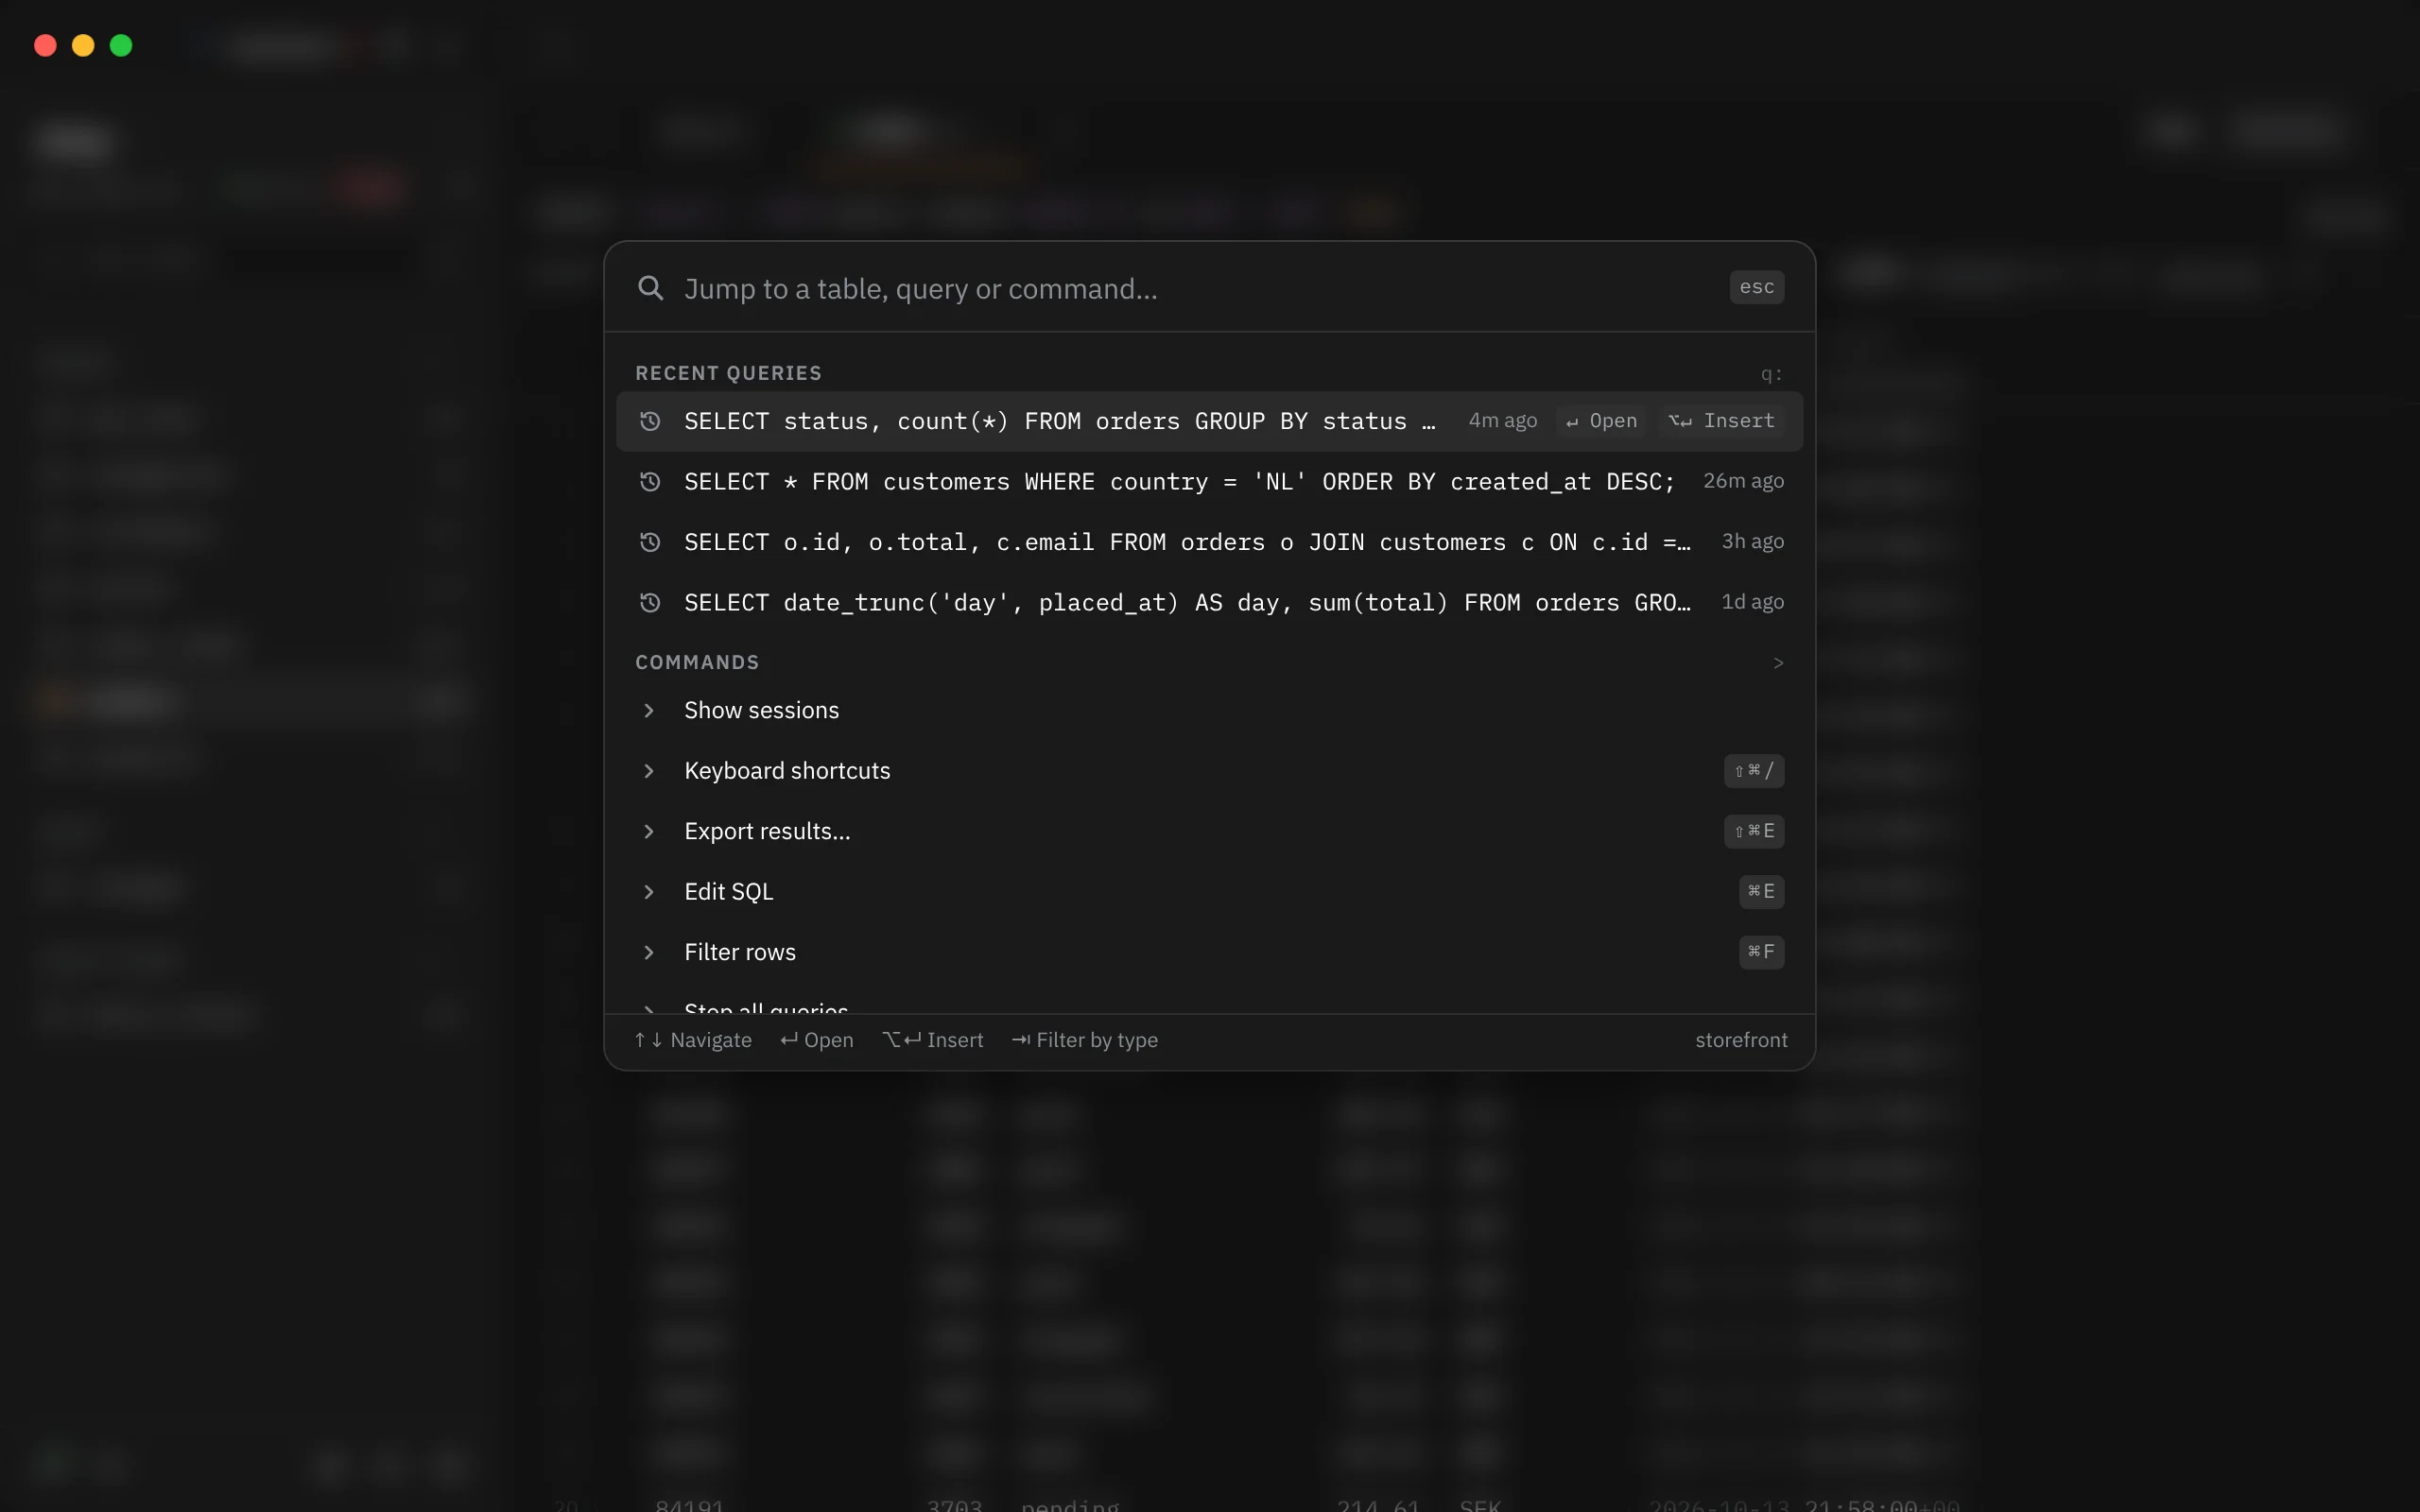This screenshot has width=2420, height=1512.
Task: Click history icon of customers 'NL' query
Action: 650,481
